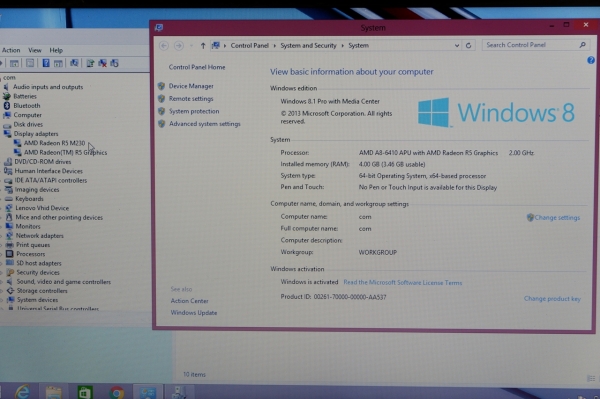Toggle the Show/Hide Action Pane toolbar icon
600x399 pixels.
(x=58, y=63)
